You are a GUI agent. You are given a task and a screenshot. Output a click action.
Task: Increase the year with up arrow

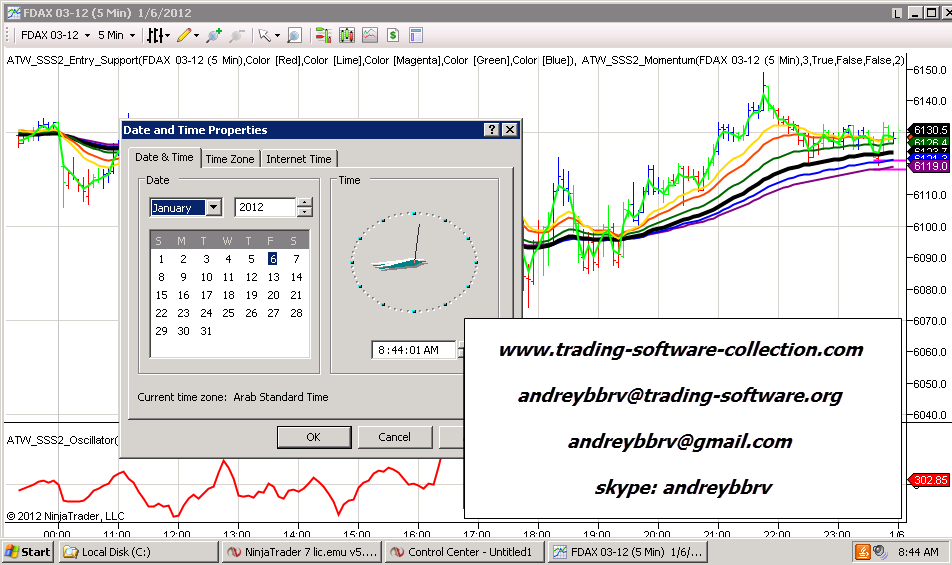click(305, 203)
